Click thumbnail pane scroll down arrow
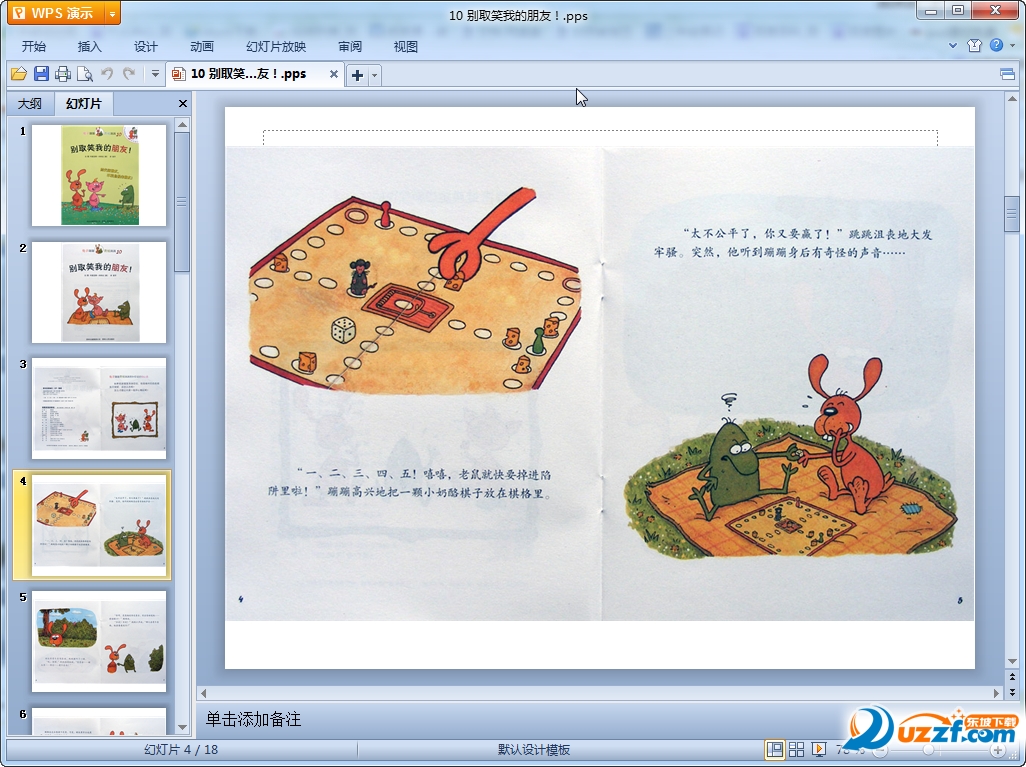Screen dimensions: 1026x767 pyautogui.click(x=183, y=727)
